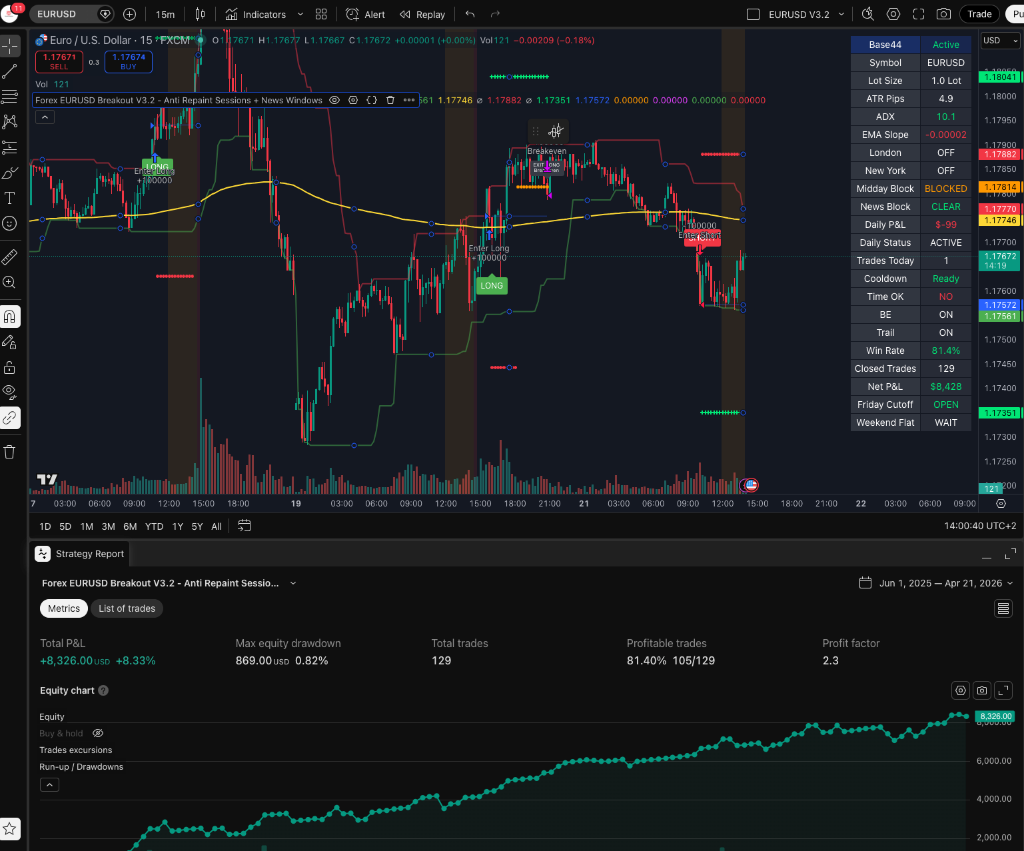The height and width of the screenshot is (851, 1024).
Task: Open the emoji icons tool
Action: pyautogui.click(x=10, y=223)
